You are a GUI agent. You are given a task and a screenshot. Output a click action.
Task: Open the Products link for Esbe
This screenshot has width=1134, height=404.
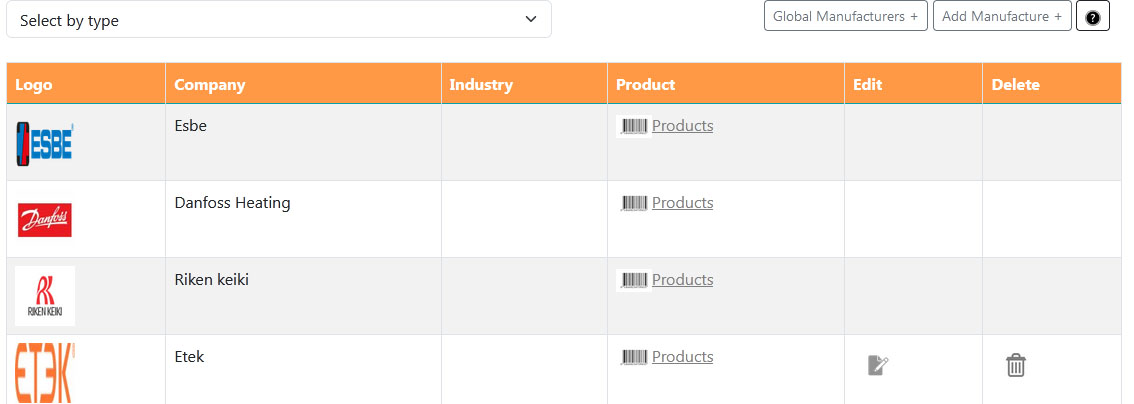[x=683, y=126]
